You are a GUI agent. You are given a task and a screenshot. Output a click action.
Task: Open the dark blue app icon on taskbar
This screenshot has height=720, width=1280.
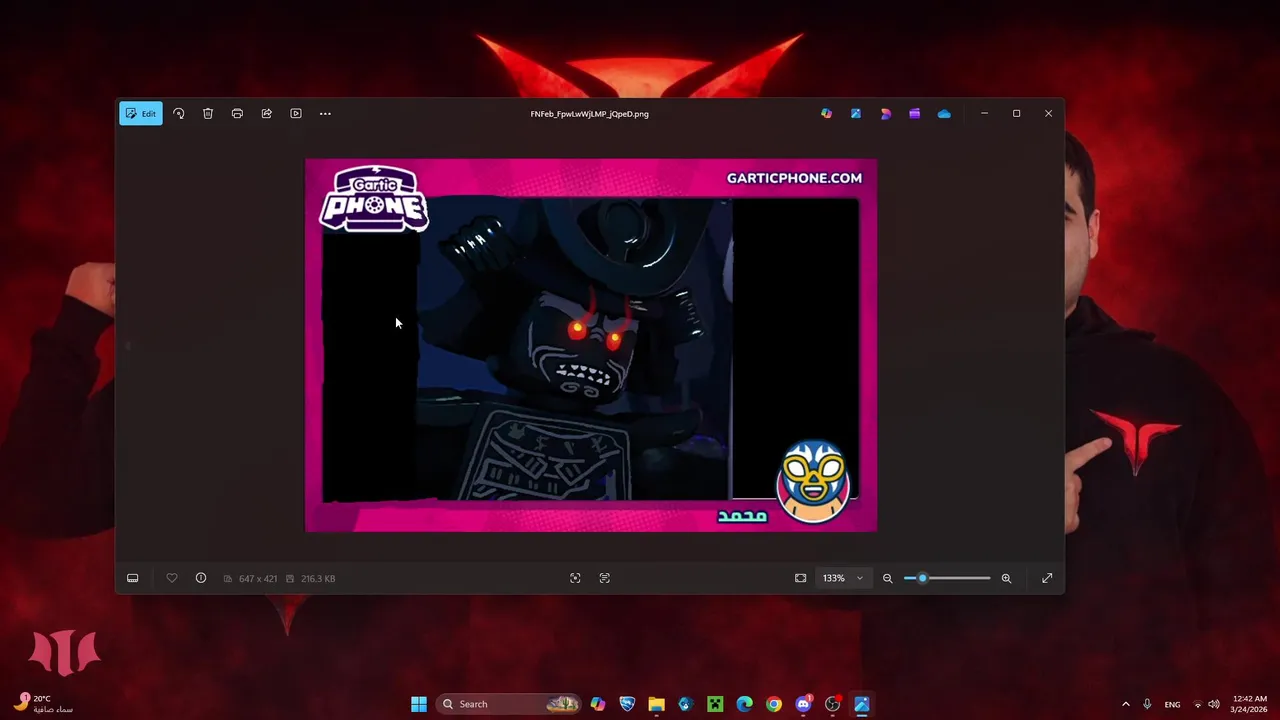pyautogui.click(x=685, y=704)
